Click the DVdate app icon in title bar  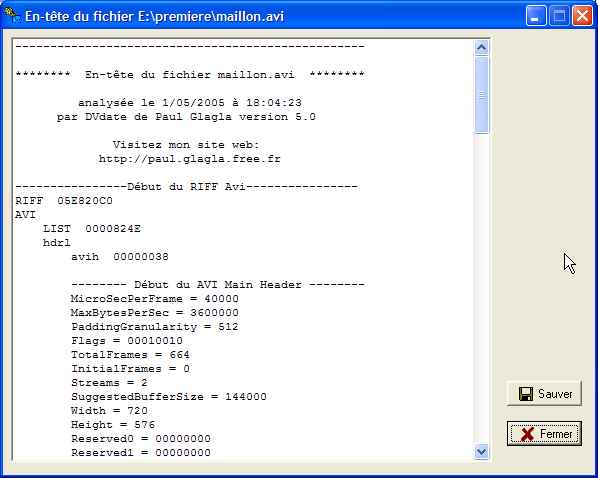coord(11,15)
